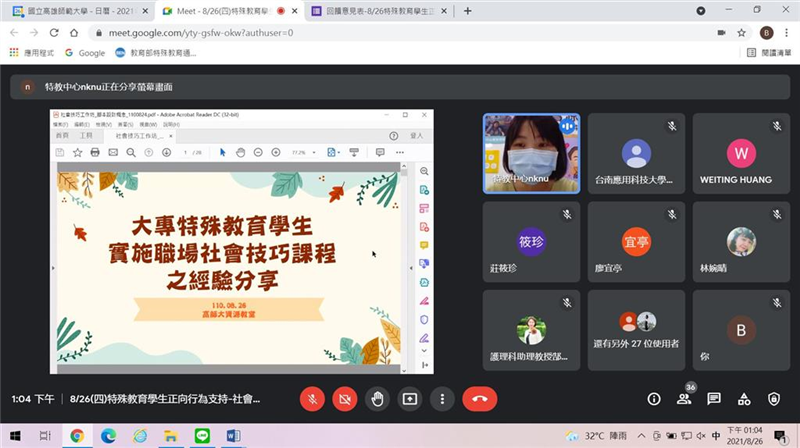Bookmark this page with star icon

741,33
